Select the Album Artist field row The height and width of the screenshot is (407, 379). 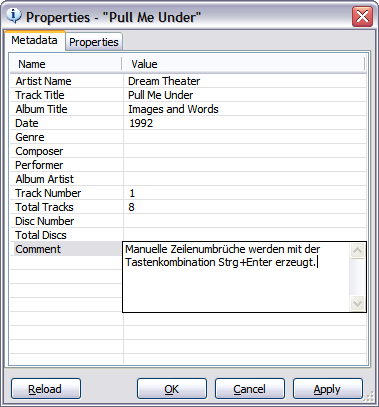(x=188, y=179)
